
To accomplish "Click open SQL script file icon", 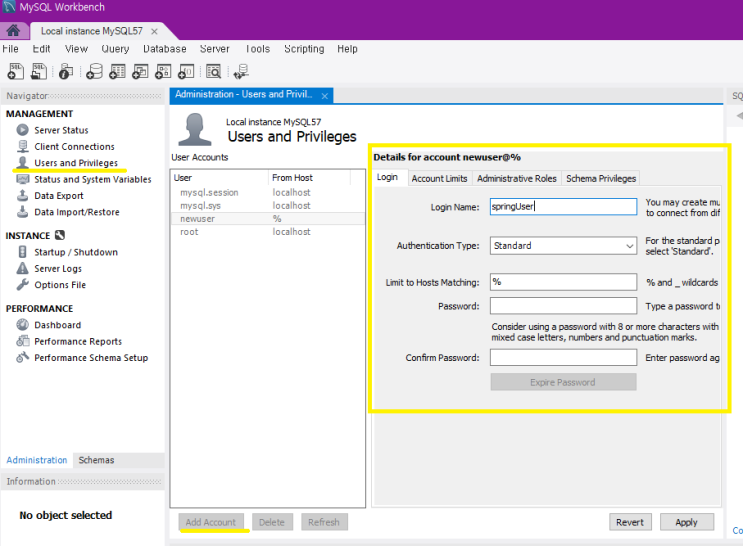I will (x=39, y=72).
